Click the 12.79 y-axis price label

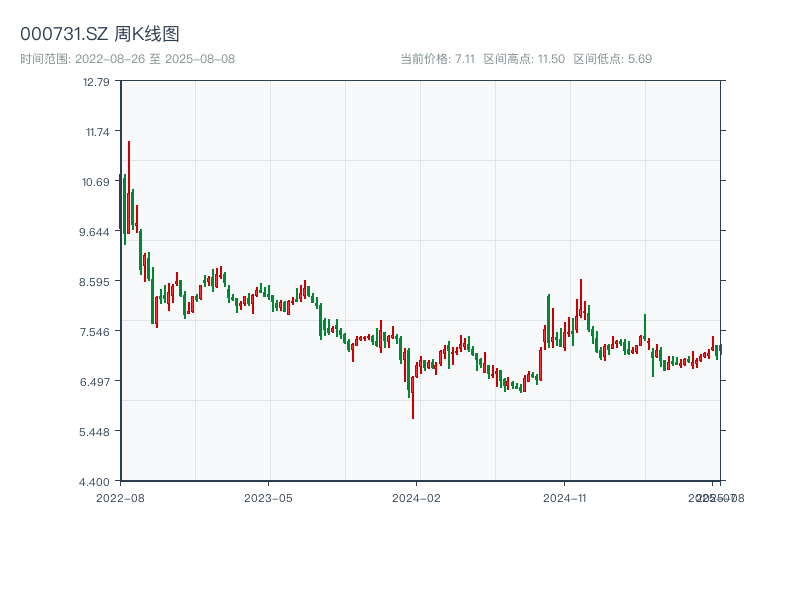coord(96,82)
